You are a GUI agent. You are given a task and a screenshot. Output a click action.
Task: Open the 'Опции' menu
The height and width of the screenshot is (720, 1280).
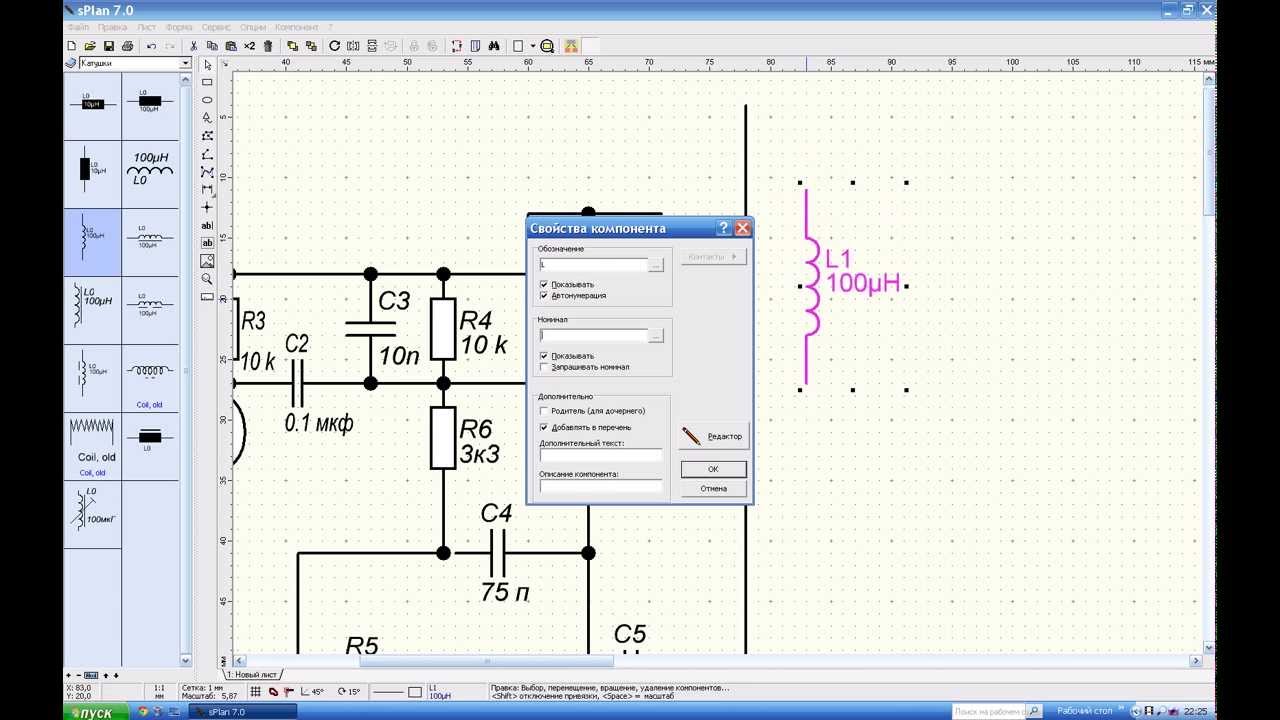point(254,27)
